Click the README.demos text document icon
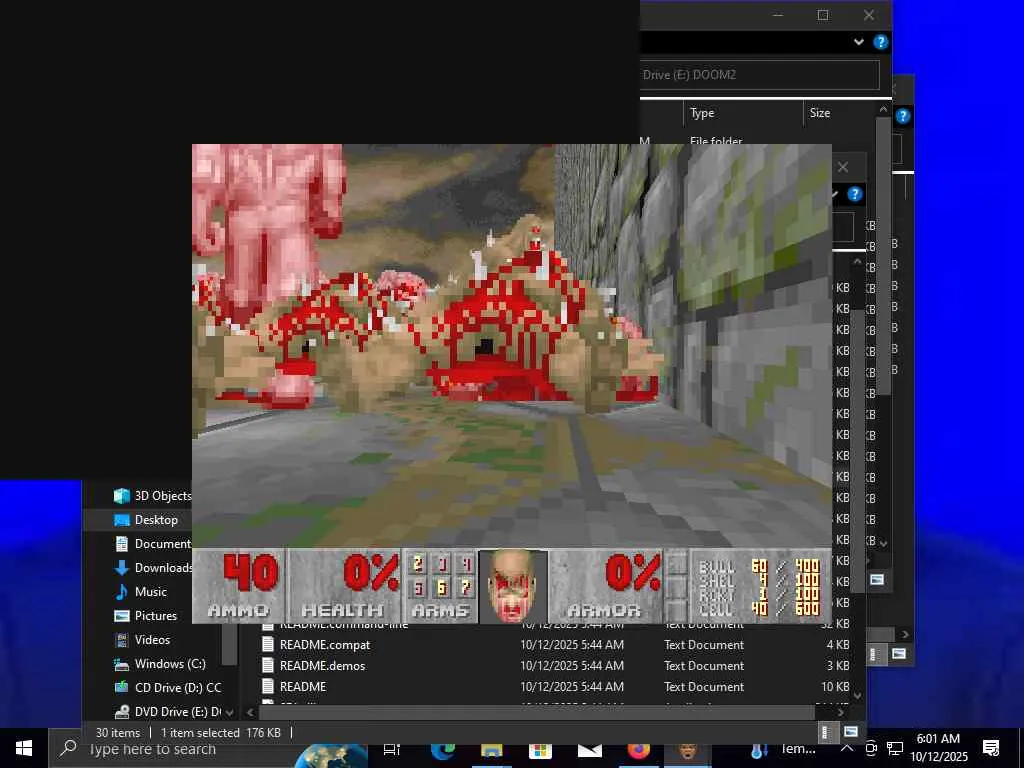The width and height of the screenshot is (1024, 768). pos(267,665)
